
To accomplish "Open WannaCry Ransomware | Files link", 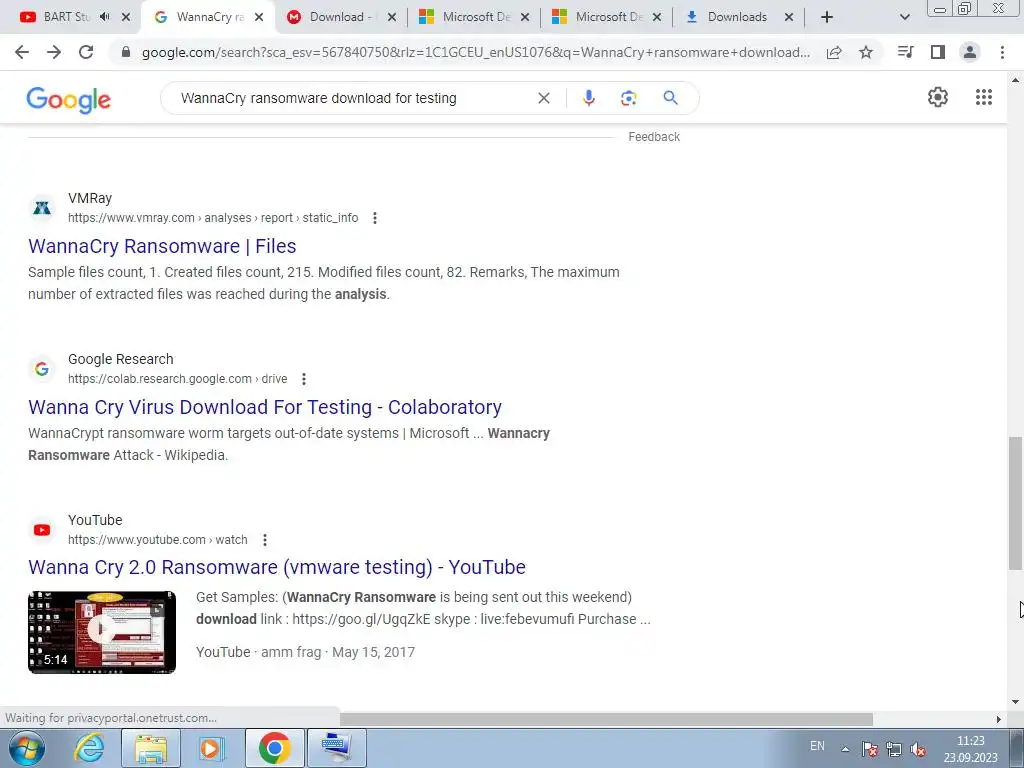I will pos(162,246).
